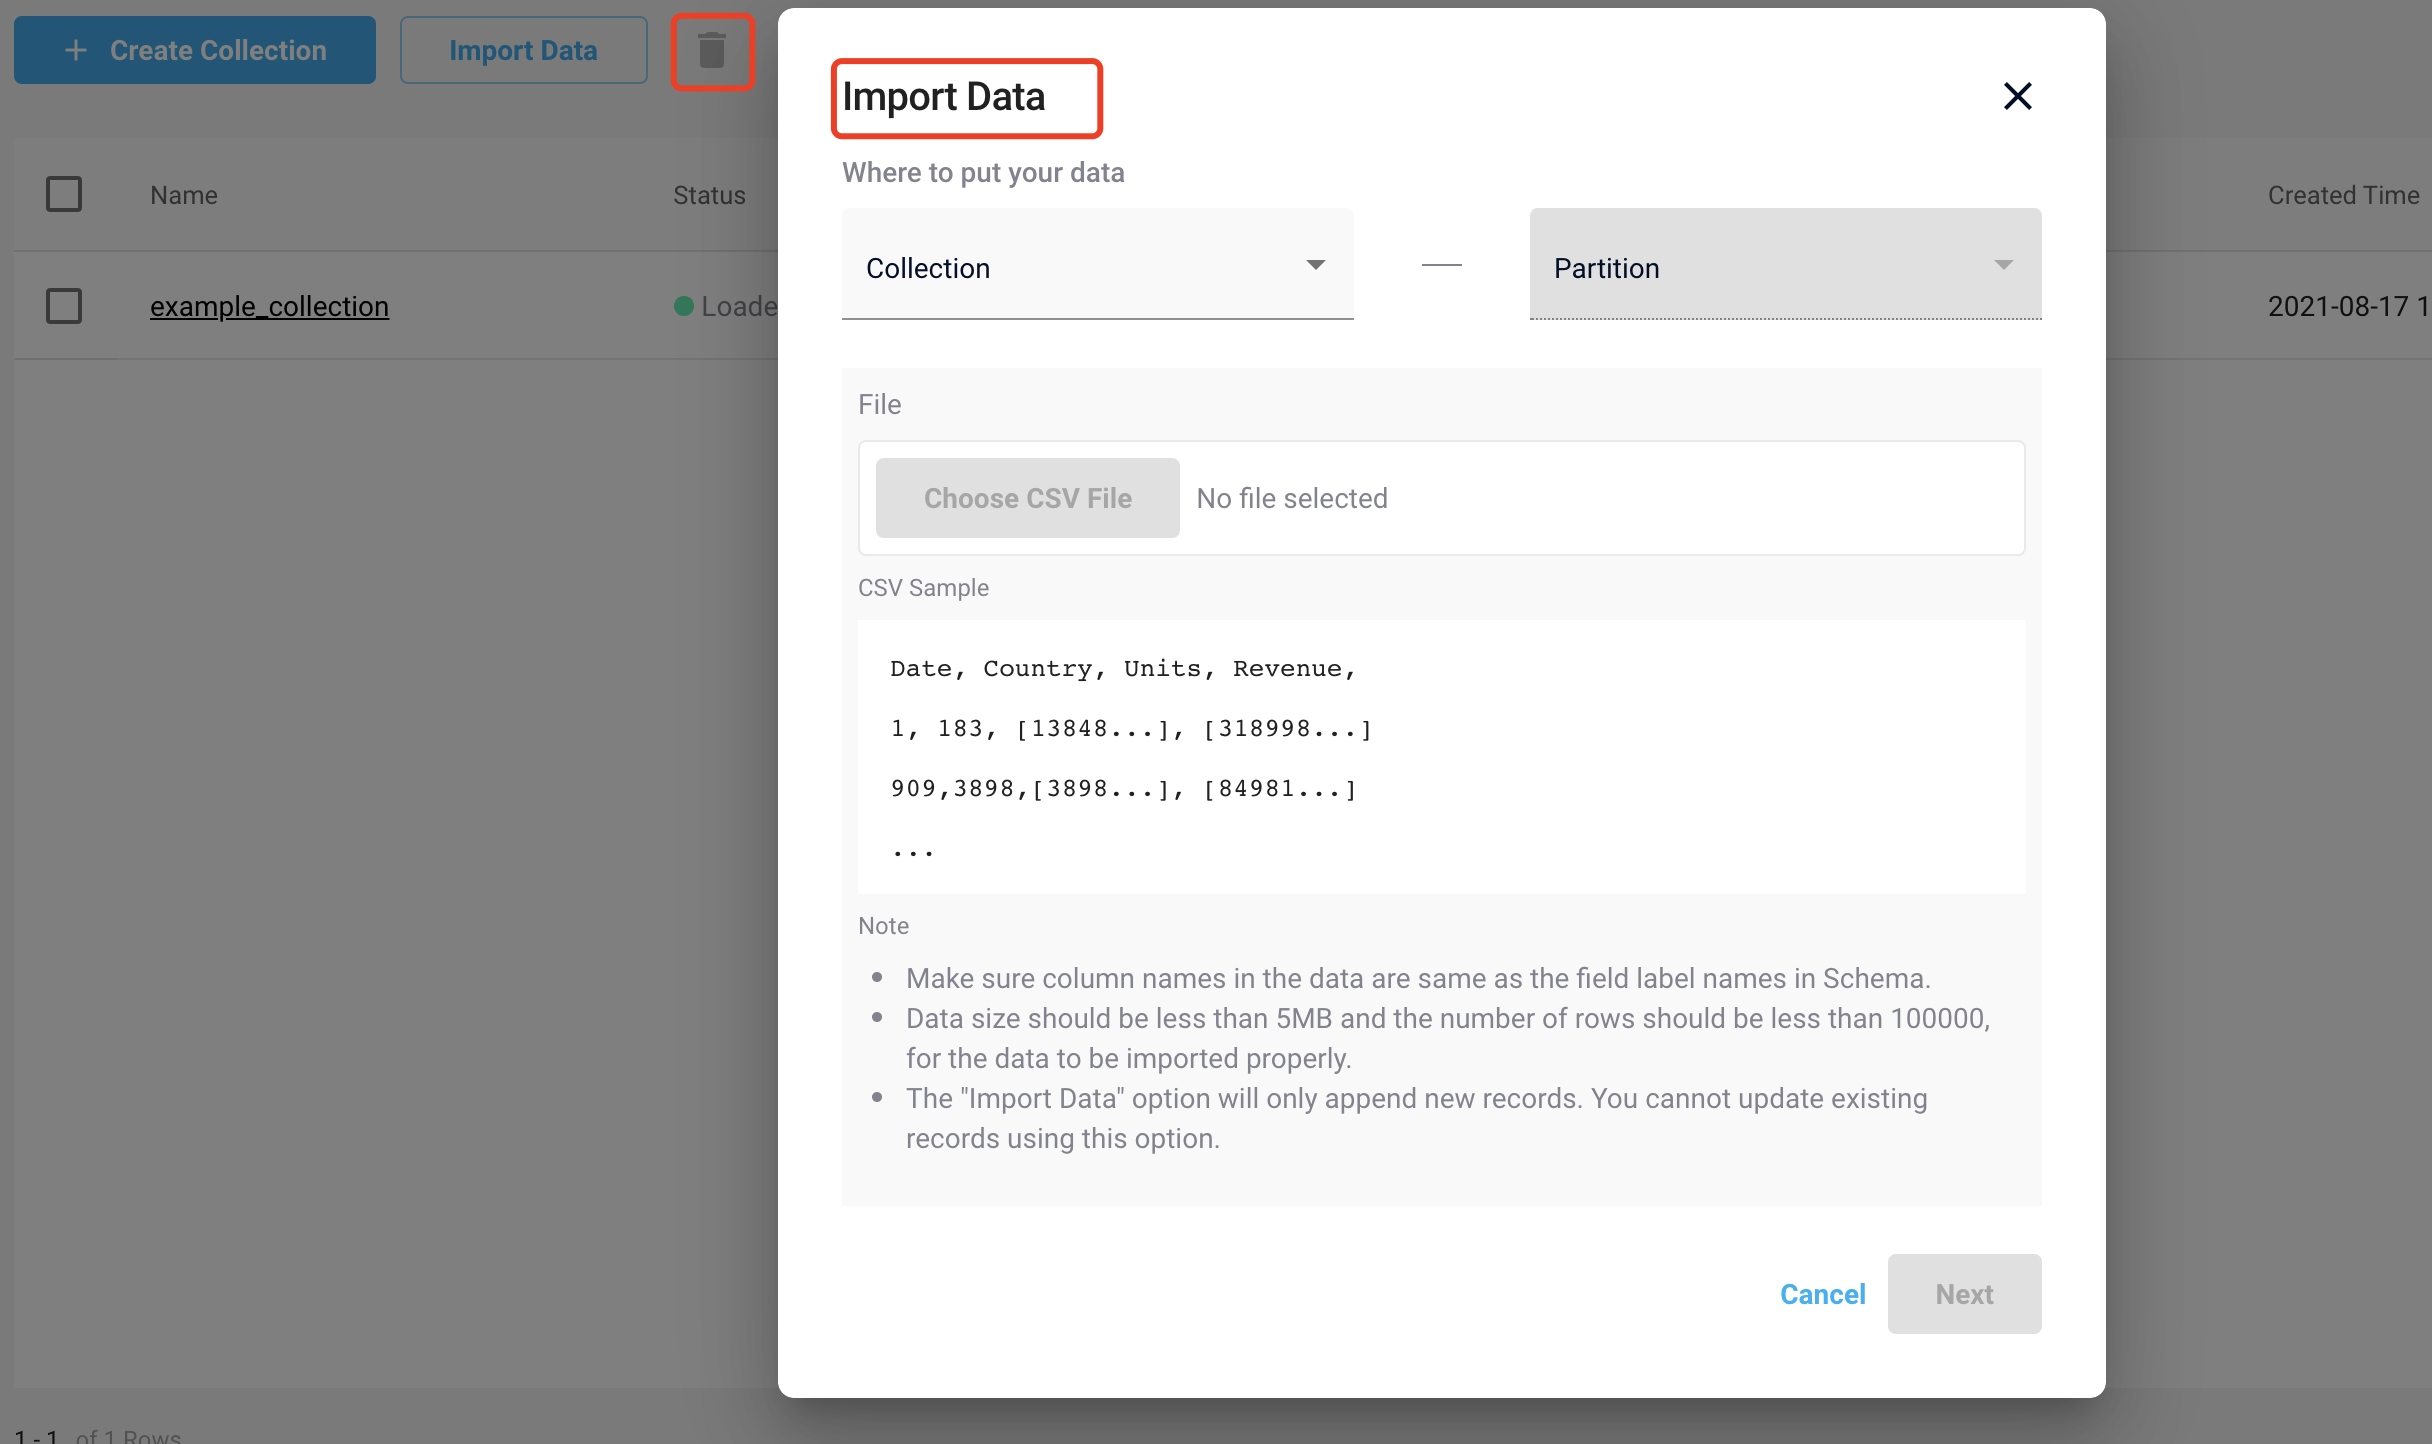Viewport: 2432px width, 1444px height.
Task: Click the Create Collection button
Action: (195, 50)
